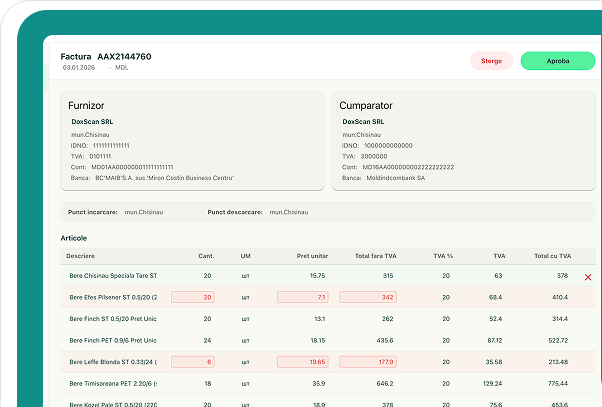Screen dimensions: 602x407
Task: Select buyer account MD16AA000000002222222222
Action: 408,167
